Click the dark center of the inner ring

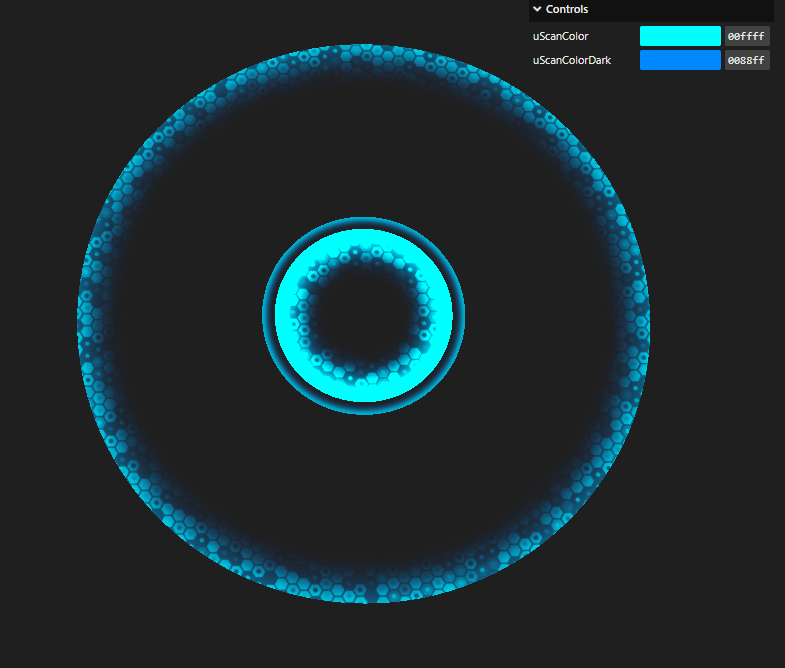[364, 316]
